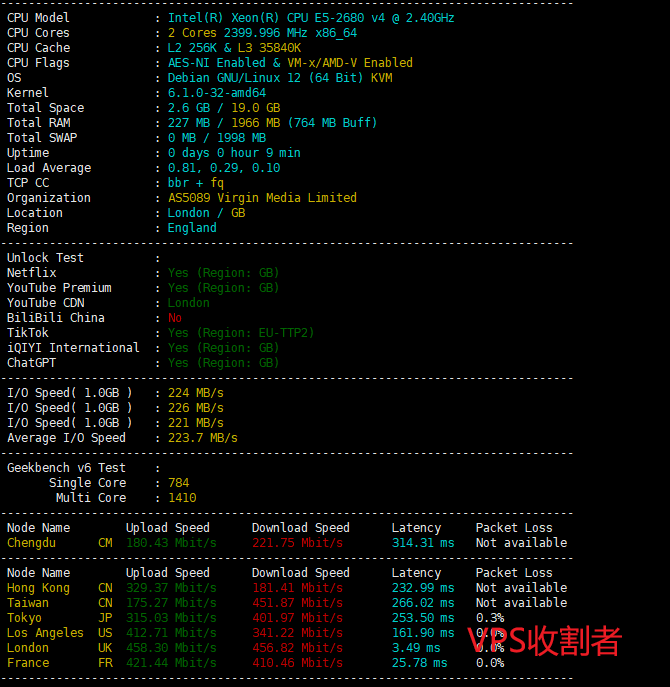
Task: Click the Multi Core score 1410
Action: click(182, 498)
